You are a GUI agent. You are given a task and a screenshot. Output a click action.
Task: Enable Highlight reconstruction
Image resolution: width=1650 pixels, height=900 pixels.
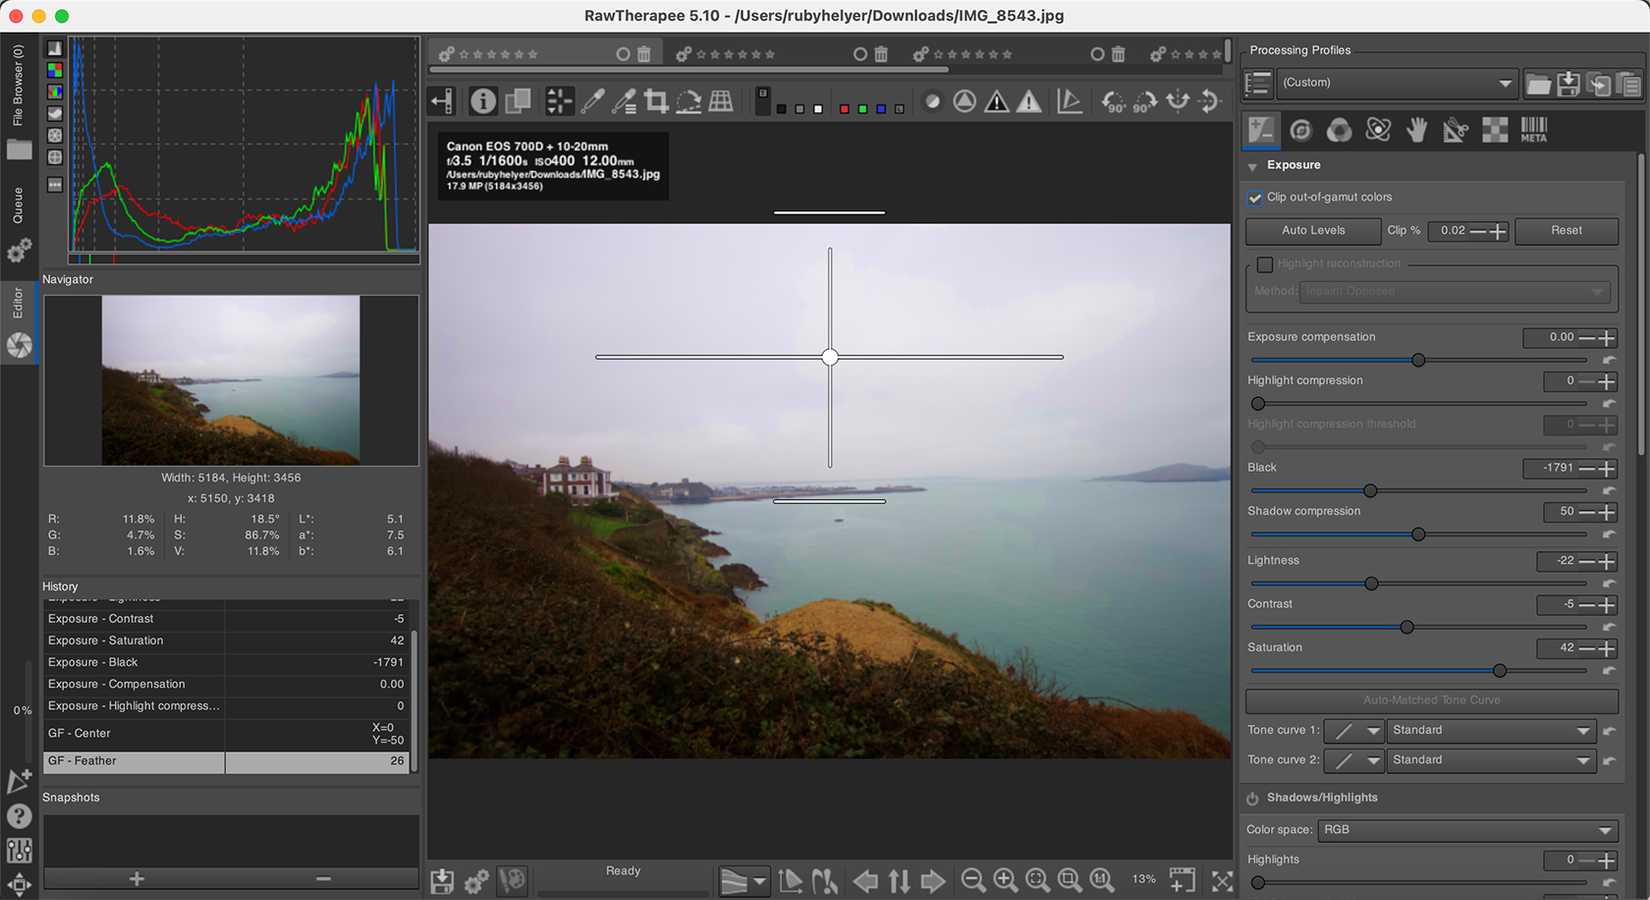1265,264
